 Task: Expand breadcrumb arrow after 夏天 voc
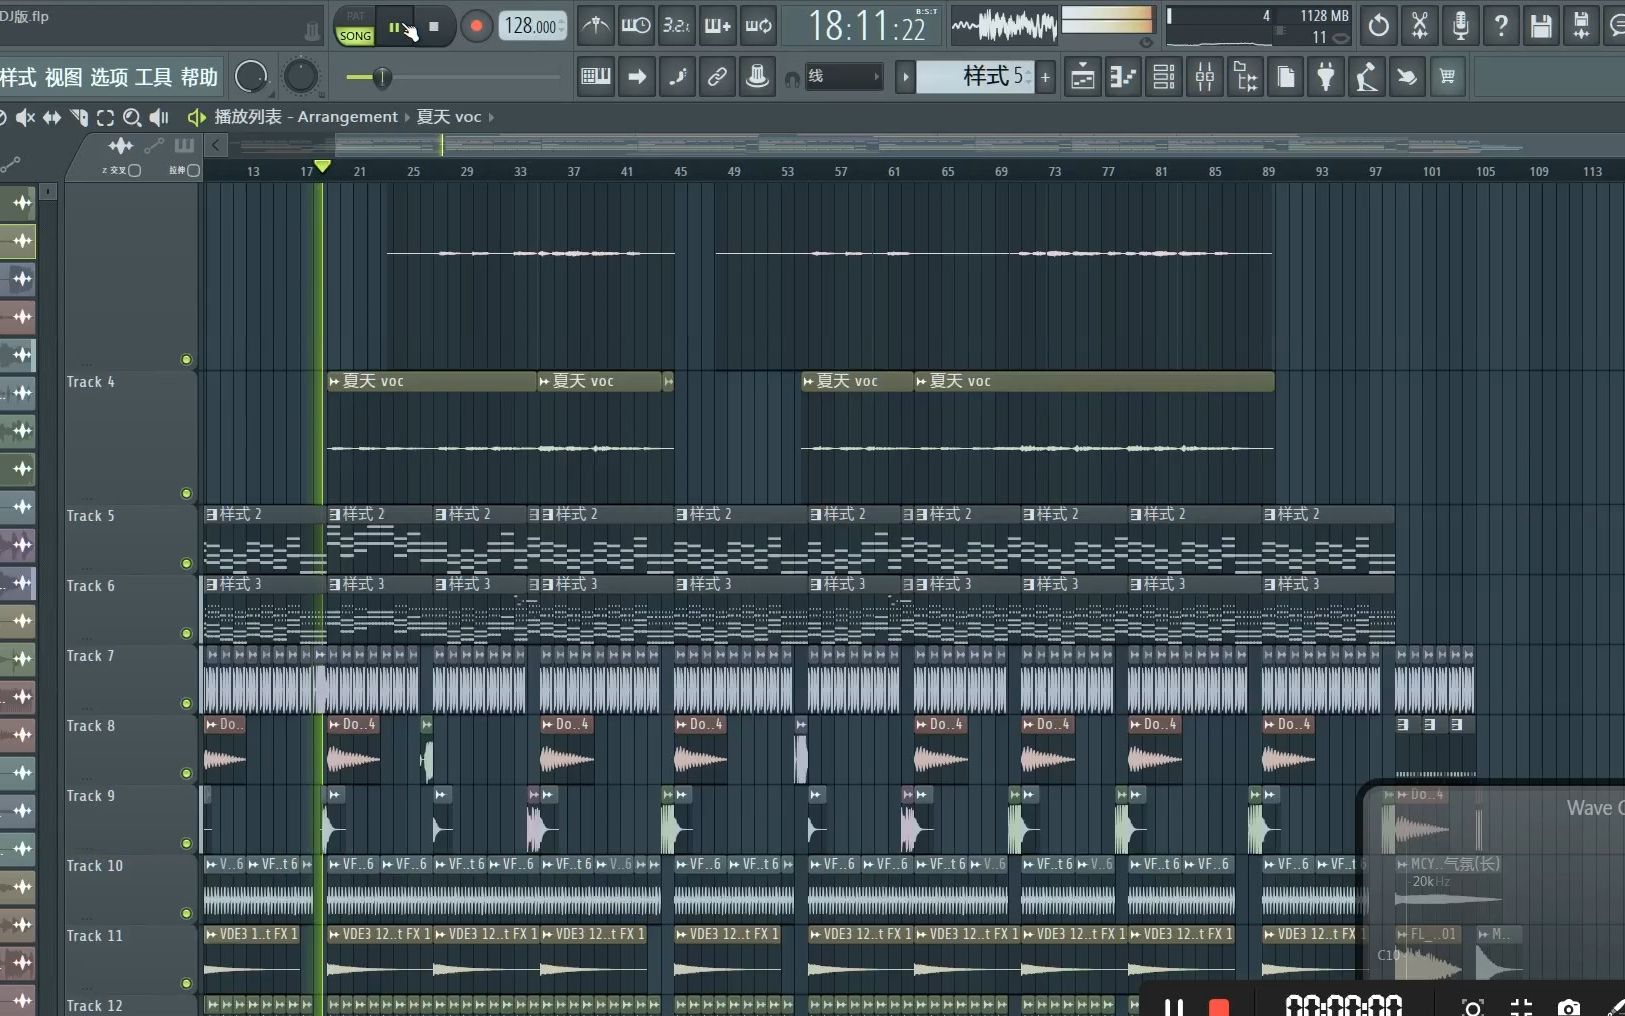491,117
